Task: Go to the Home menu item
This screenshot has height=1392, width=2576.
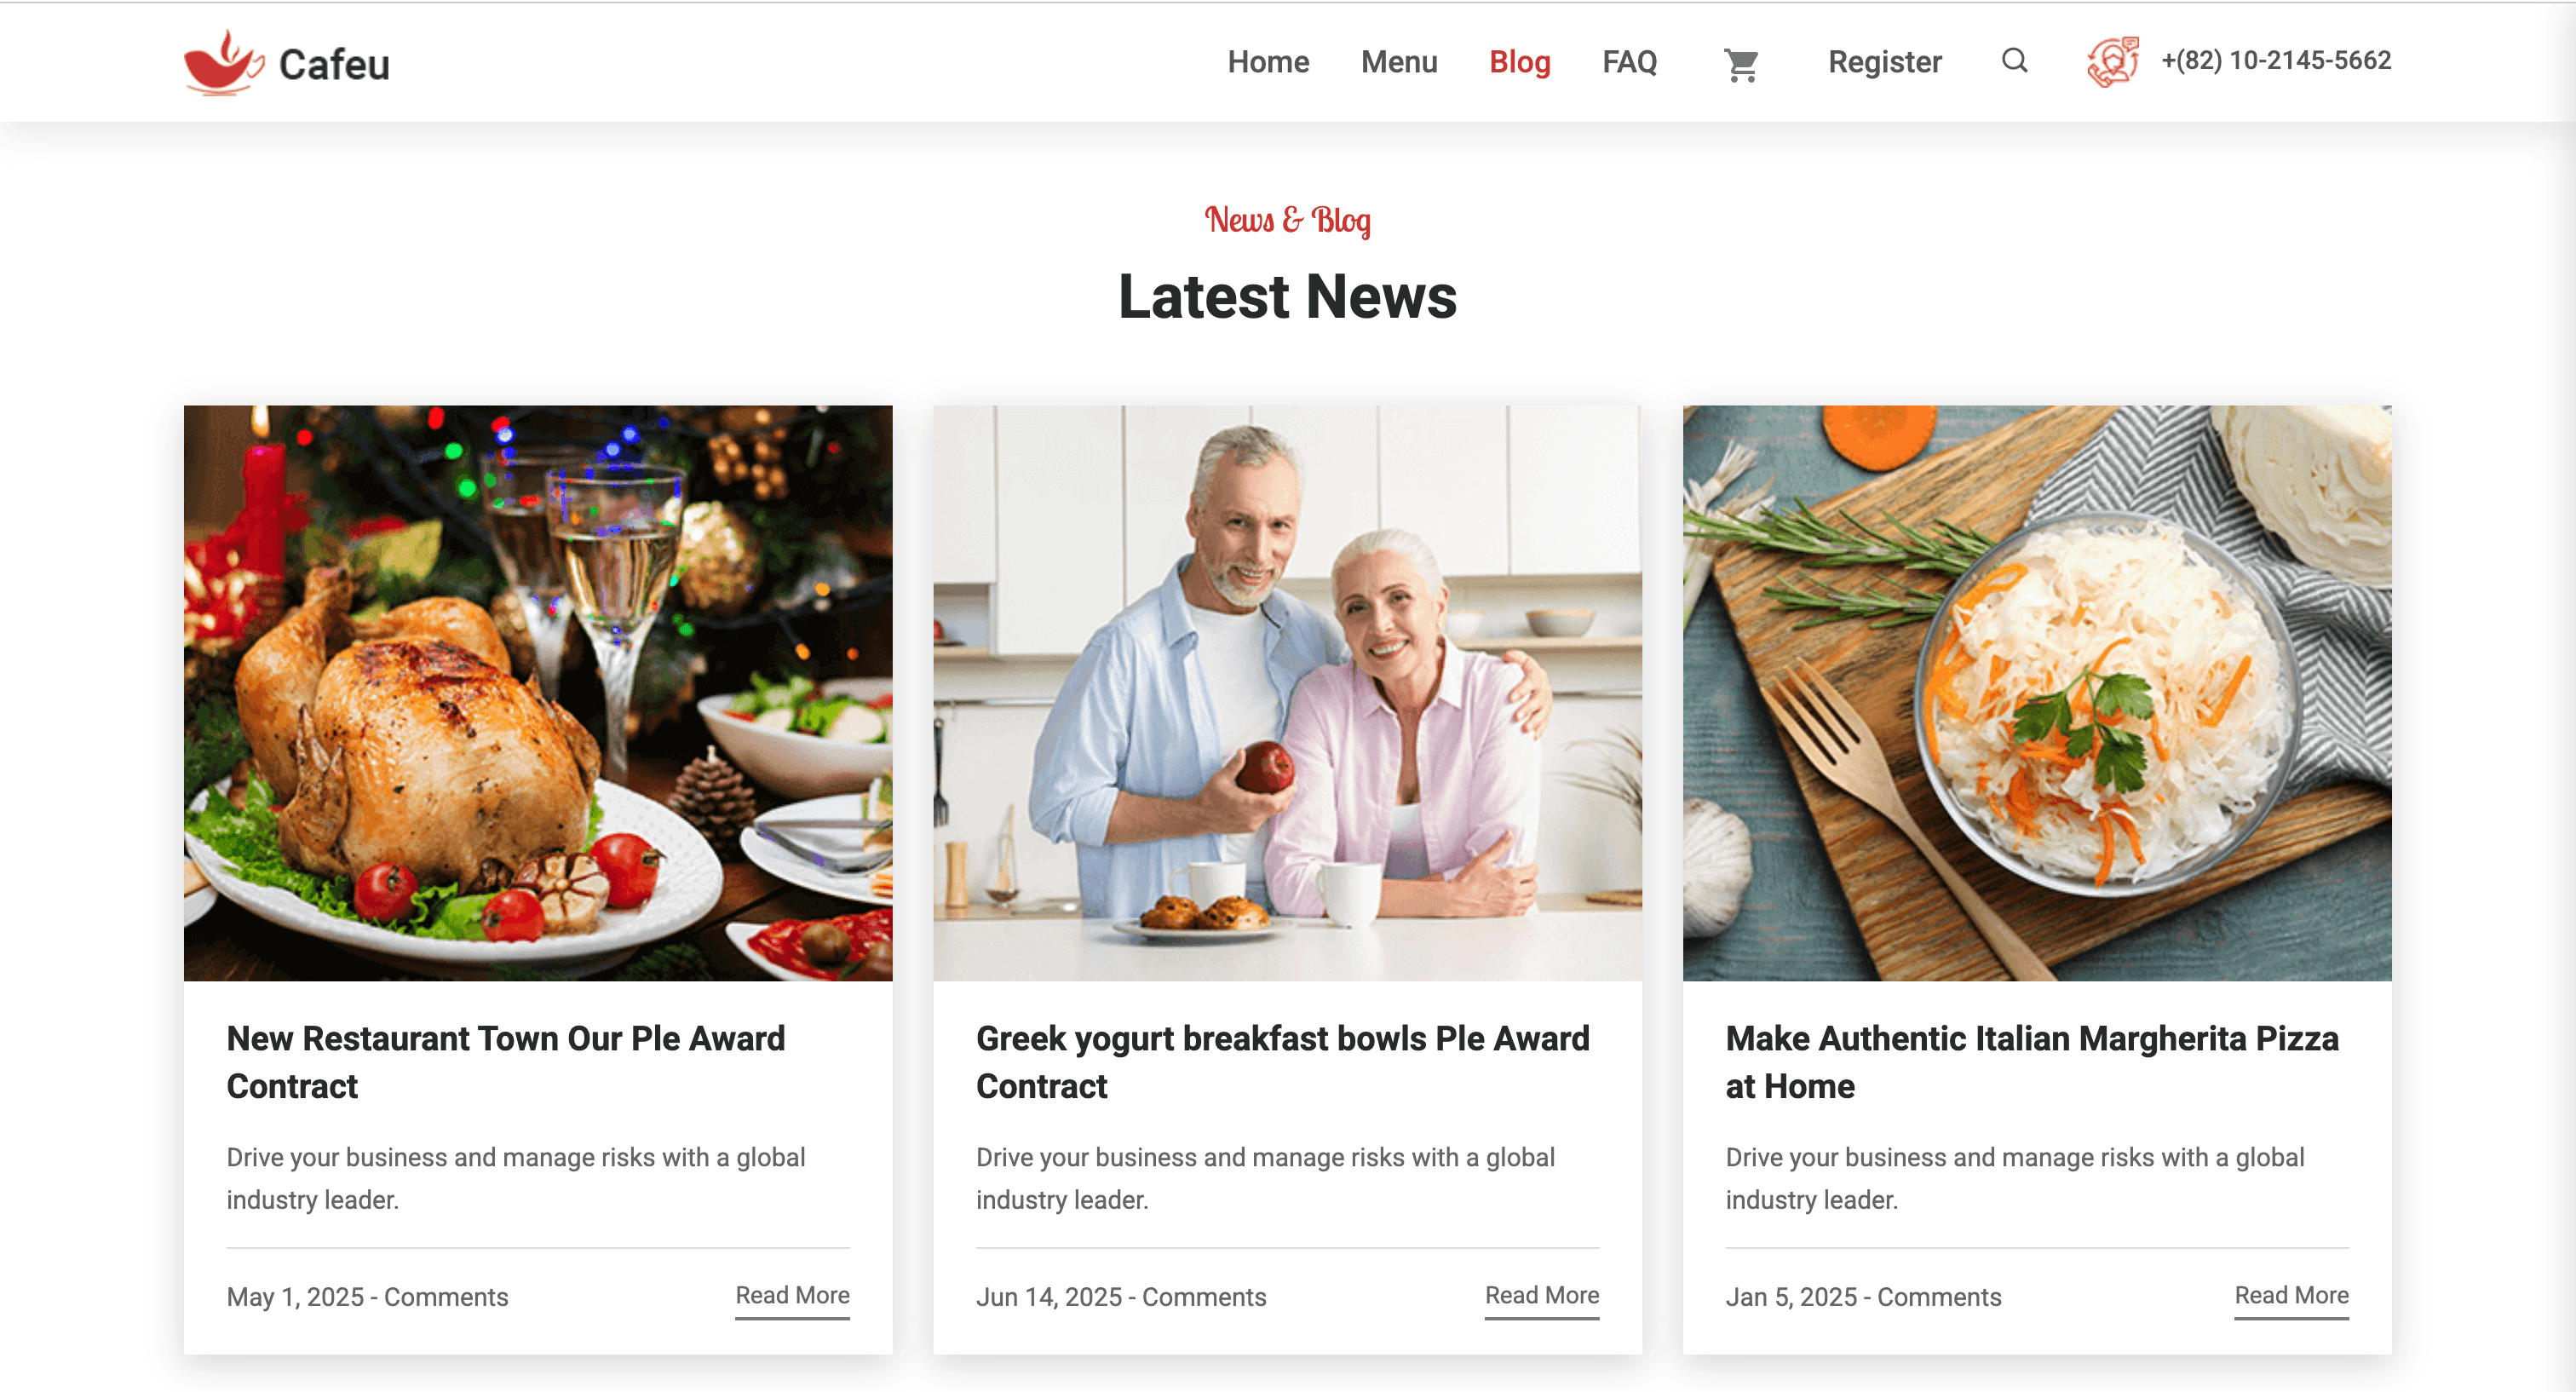Action: pos(1268,62)
